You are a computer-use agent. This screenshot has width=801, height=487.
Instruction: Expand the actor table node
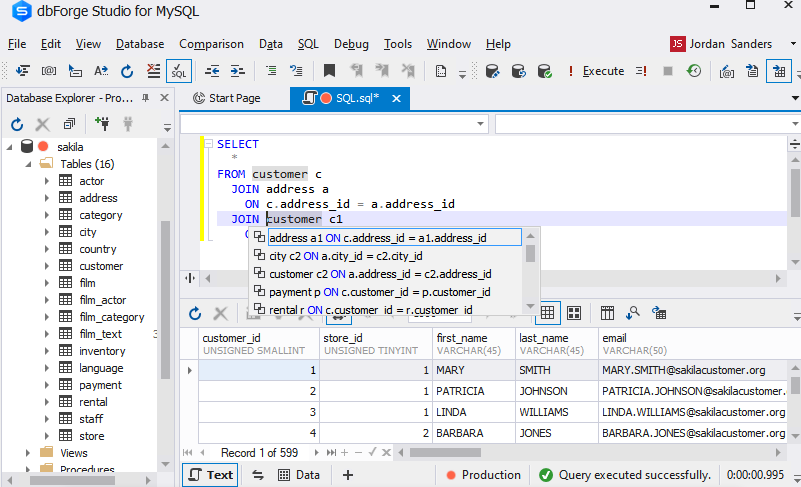(46, 181)
